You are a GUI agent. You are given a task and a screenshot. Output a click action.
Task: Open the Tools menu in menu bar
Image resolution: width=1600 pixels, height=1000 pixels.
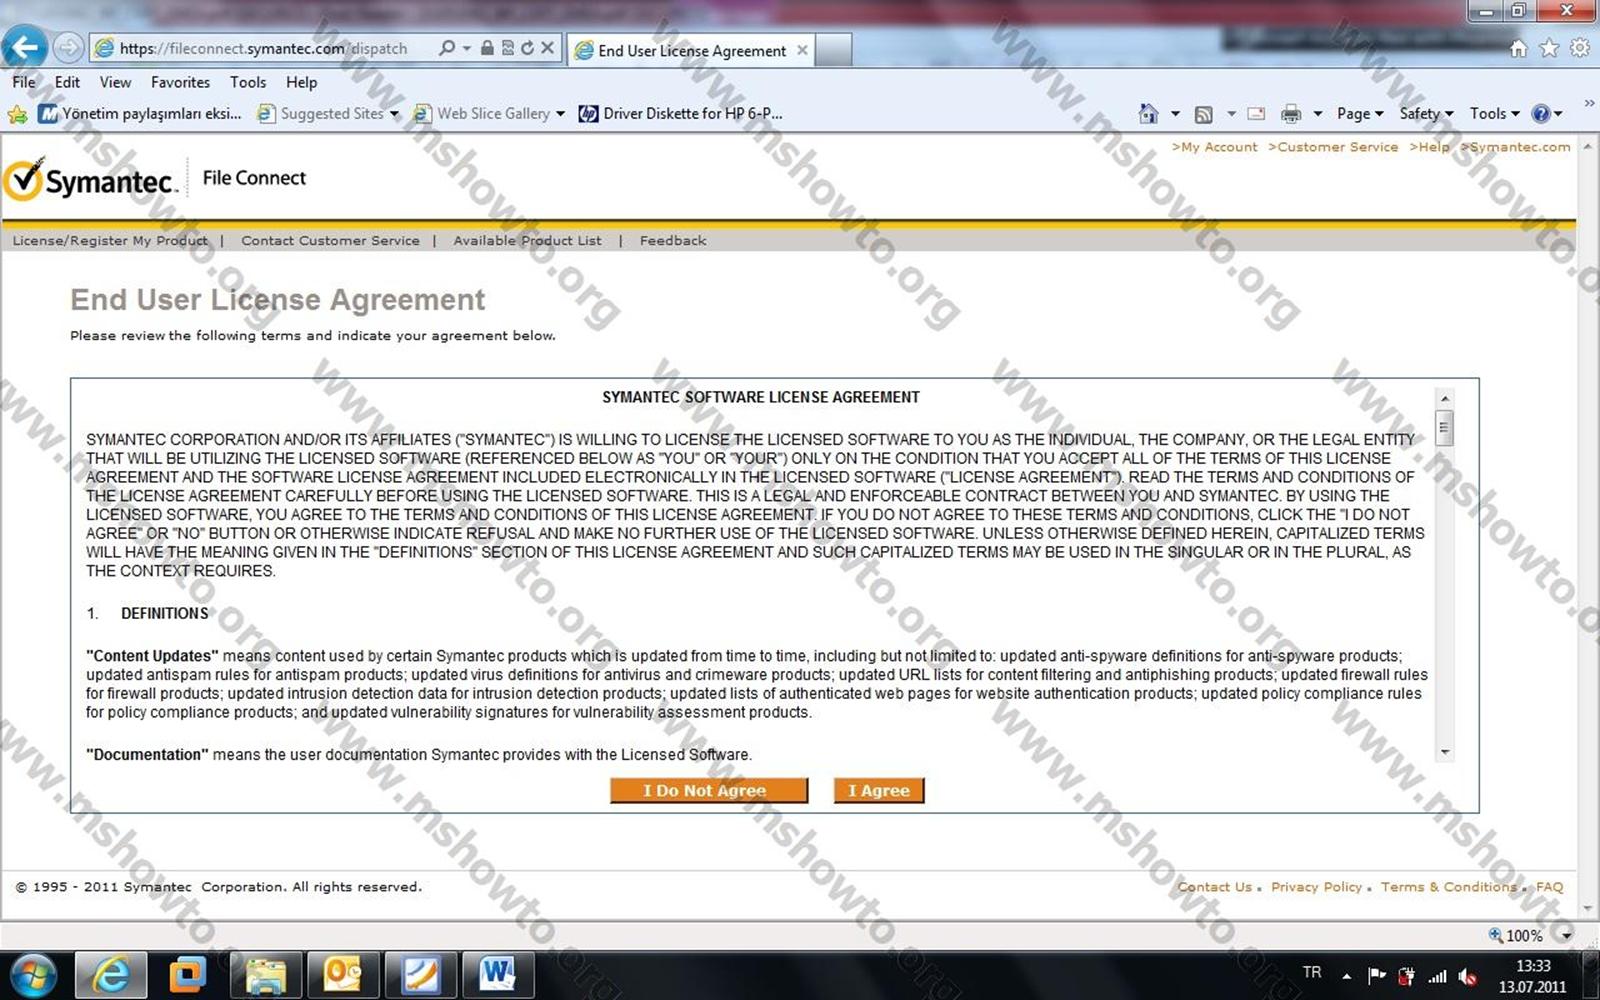click(248, 82)
